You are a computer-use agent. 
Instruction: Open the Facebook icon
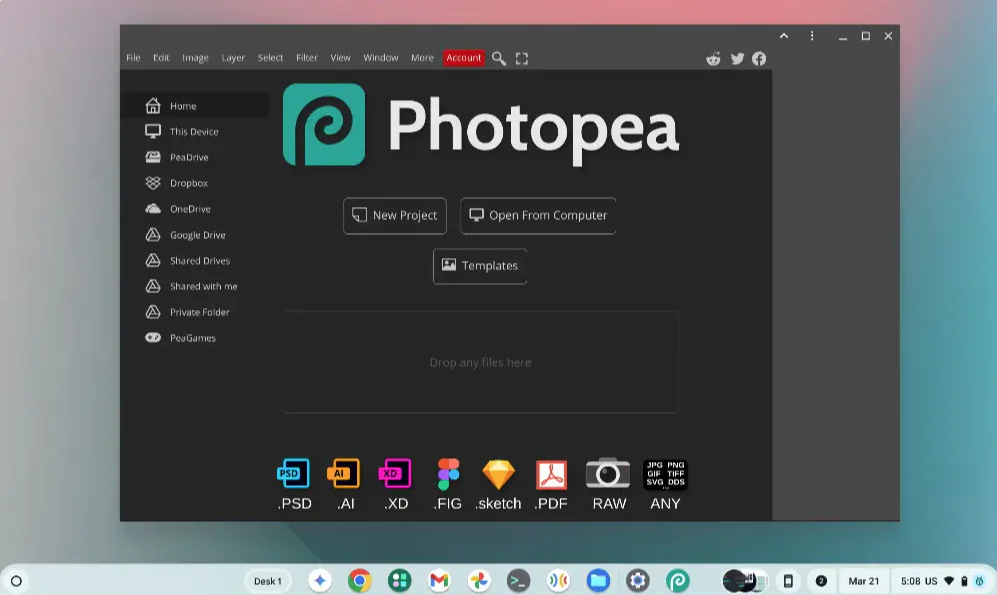(x=759, y=58)
